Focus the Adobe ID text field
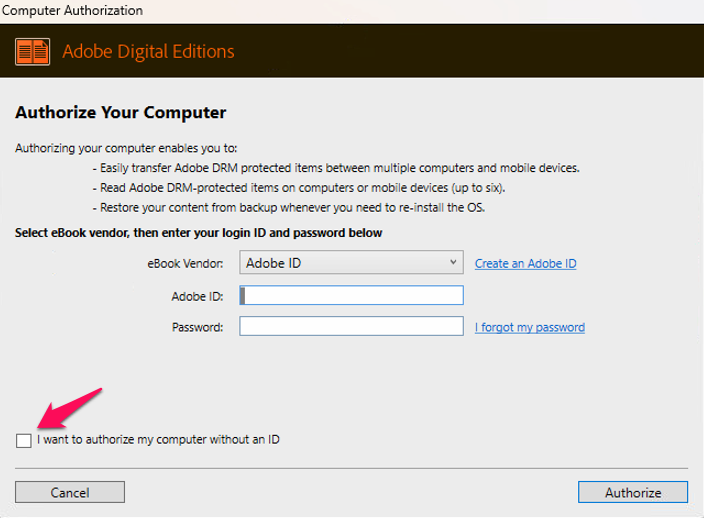 (x=352, y=295)
